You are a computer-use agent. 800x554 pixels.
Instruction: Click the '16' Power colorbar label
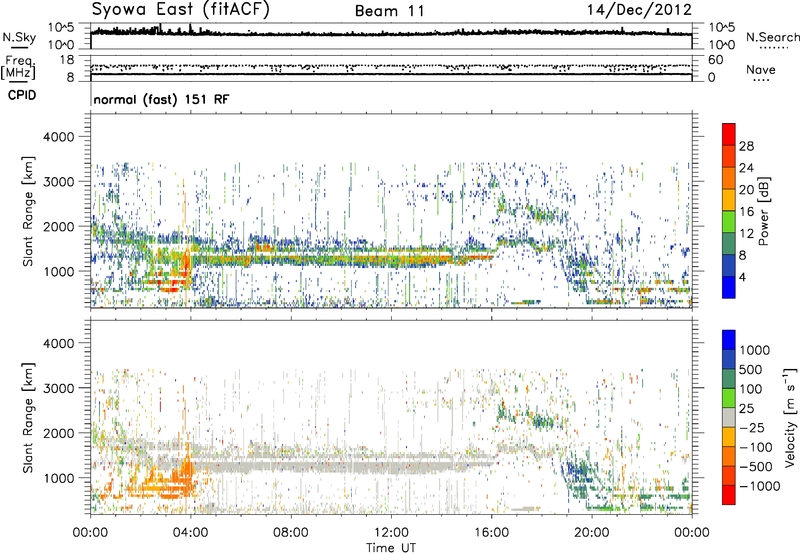click(x=746, y=212)
